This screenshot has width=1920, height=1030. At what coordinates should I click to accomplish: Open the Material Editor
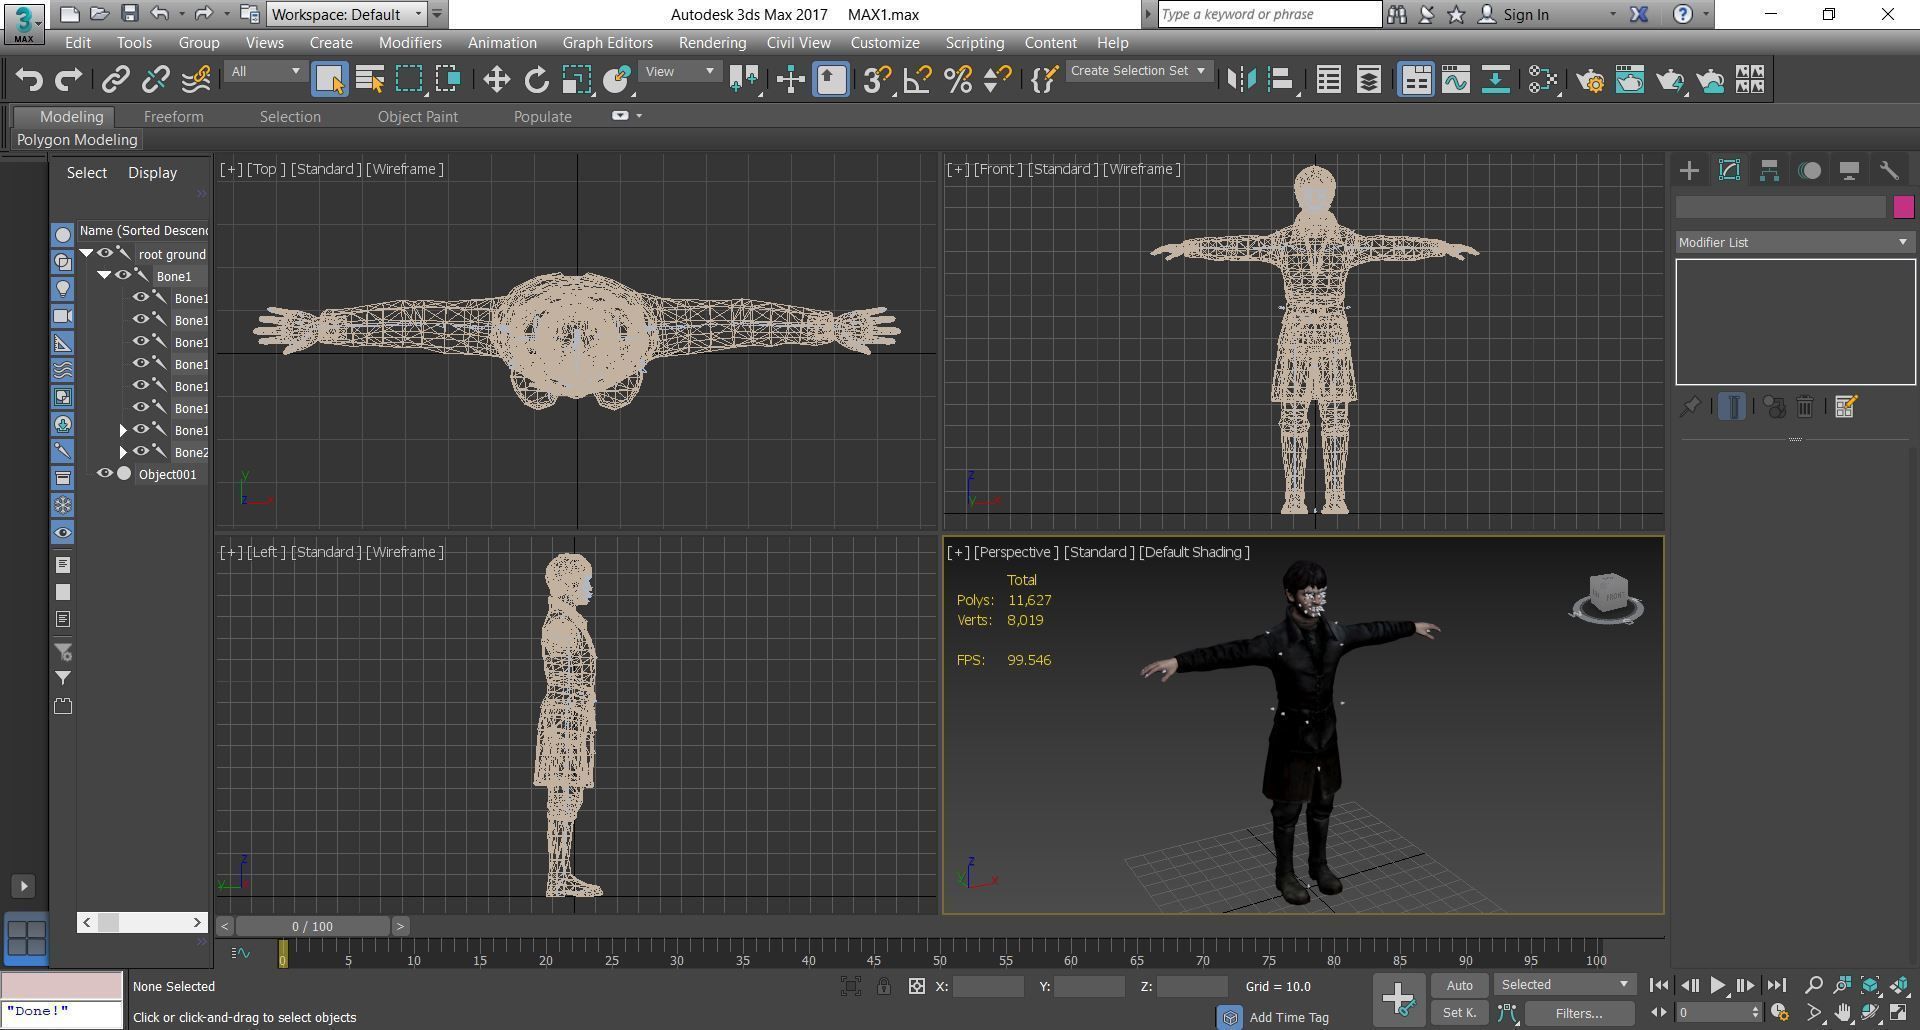click(1543, 80)
